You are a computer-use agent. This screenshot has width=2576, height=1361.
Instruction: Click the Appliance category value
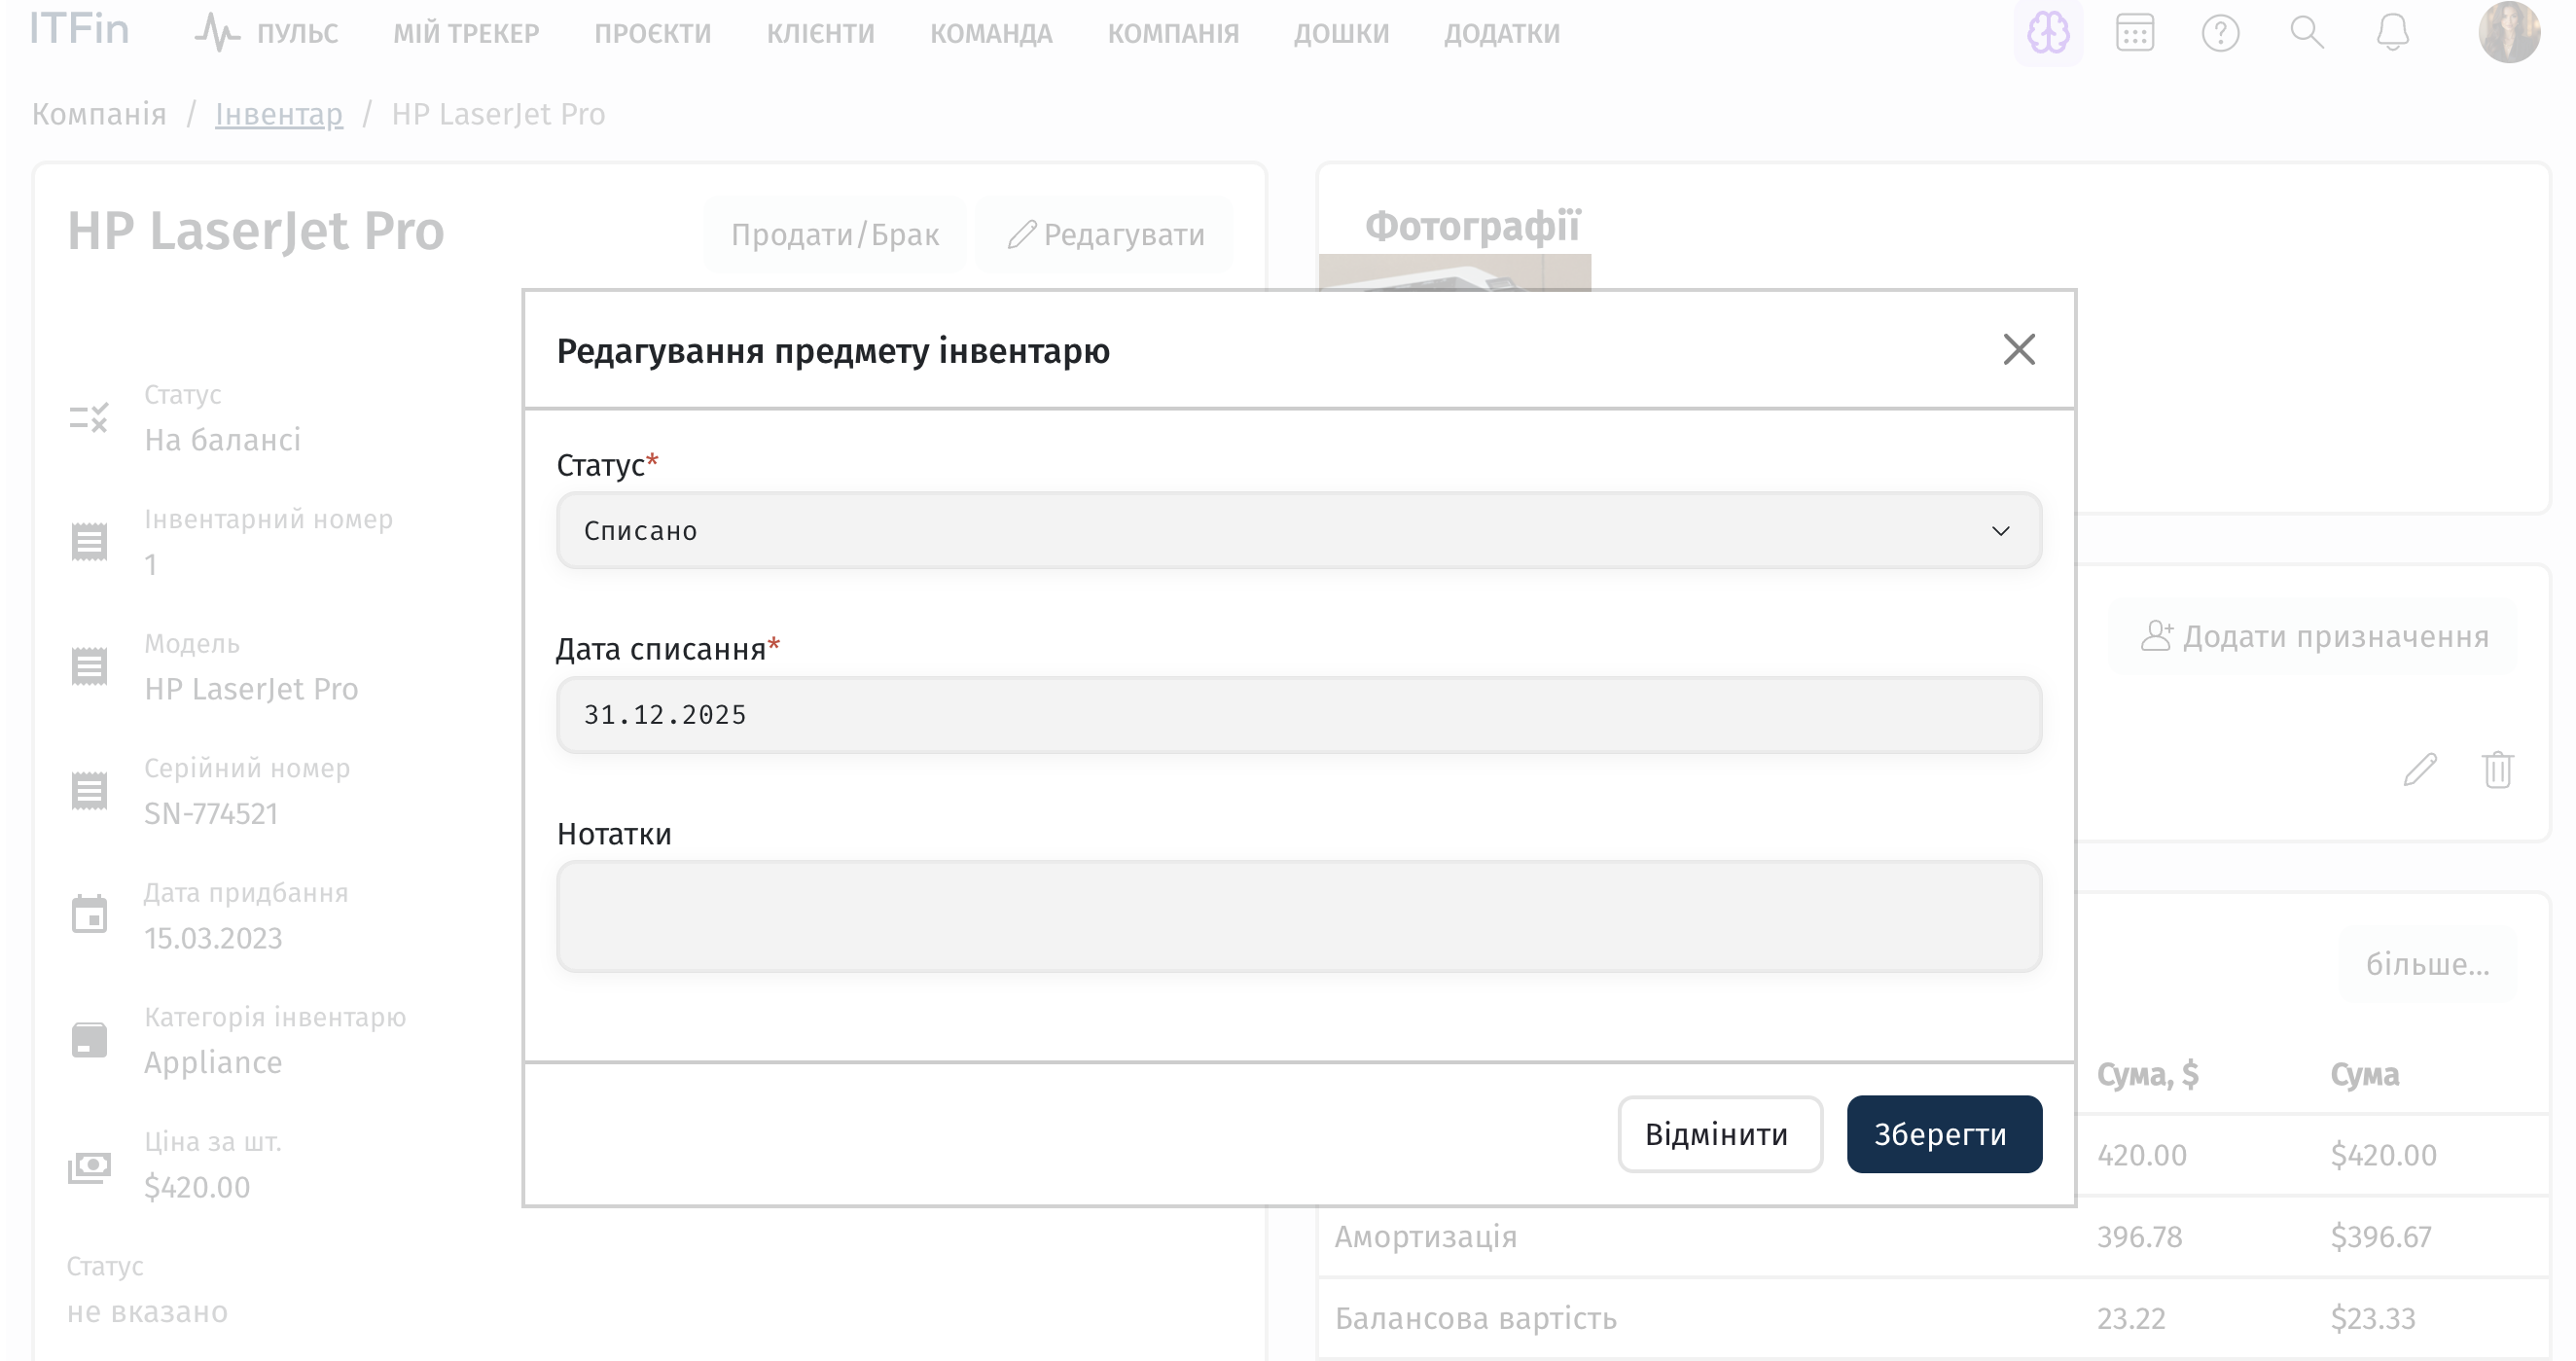click(x=213, y=1063)
